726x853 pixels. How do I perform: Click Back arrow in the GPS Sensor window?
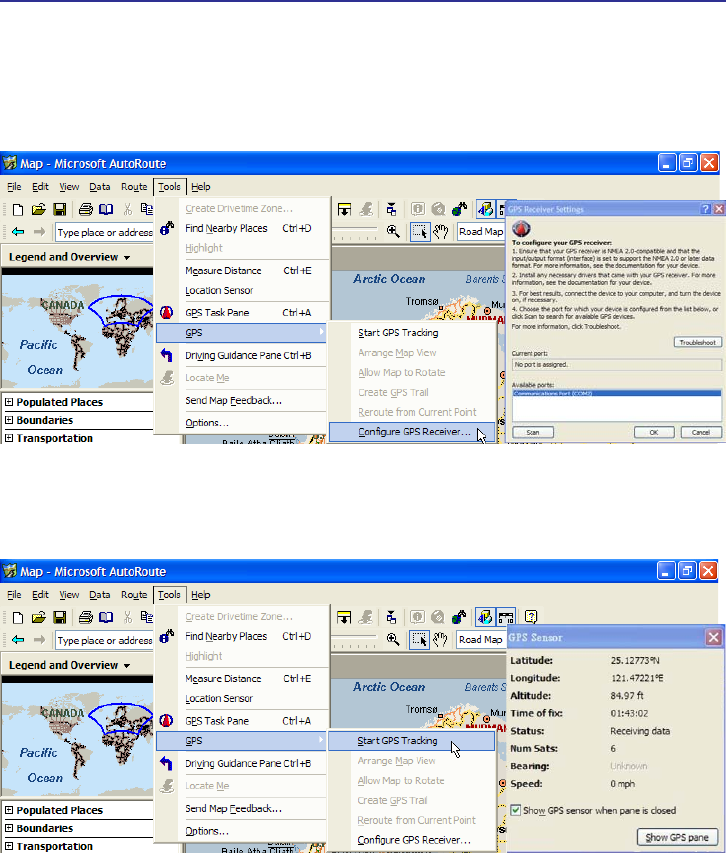click(x=18, y=640)
